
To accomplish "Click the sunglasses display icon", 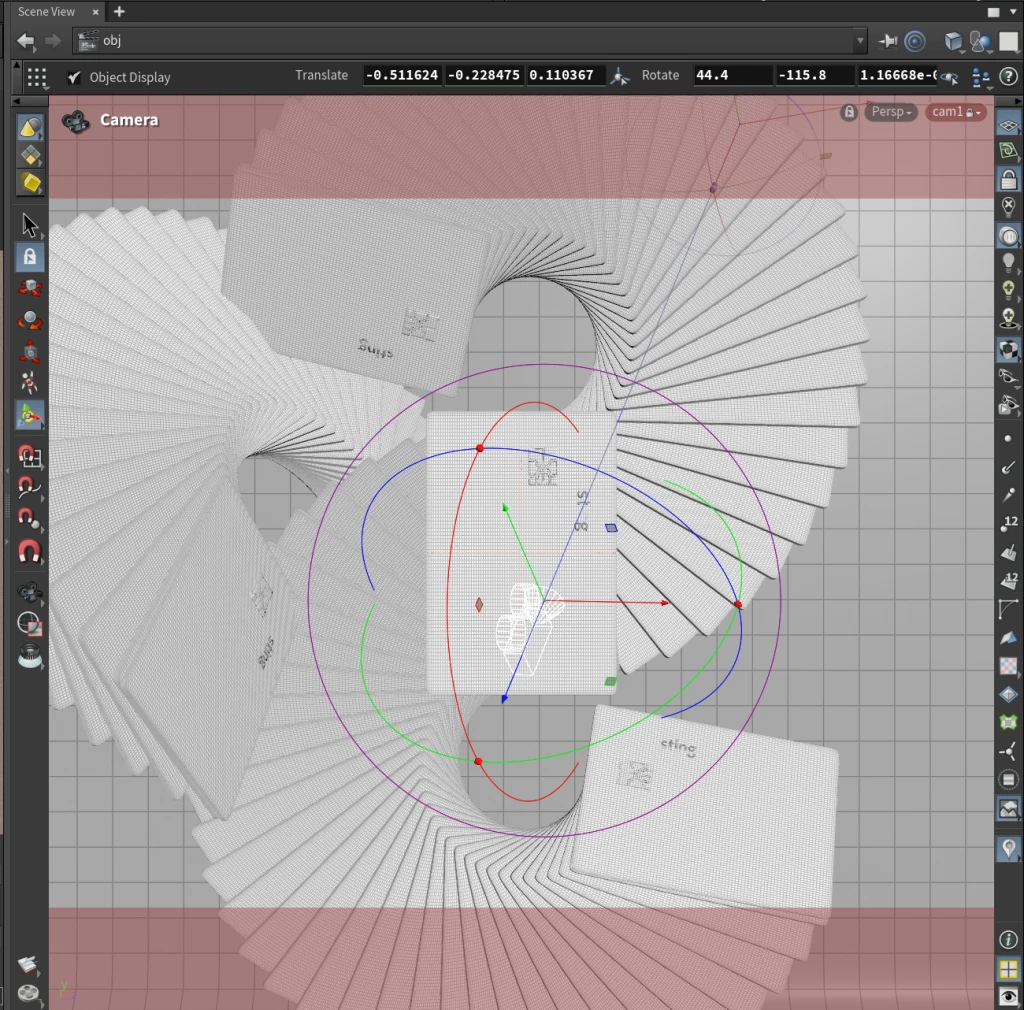I will pyautogui.click(x=1008, y=377).
